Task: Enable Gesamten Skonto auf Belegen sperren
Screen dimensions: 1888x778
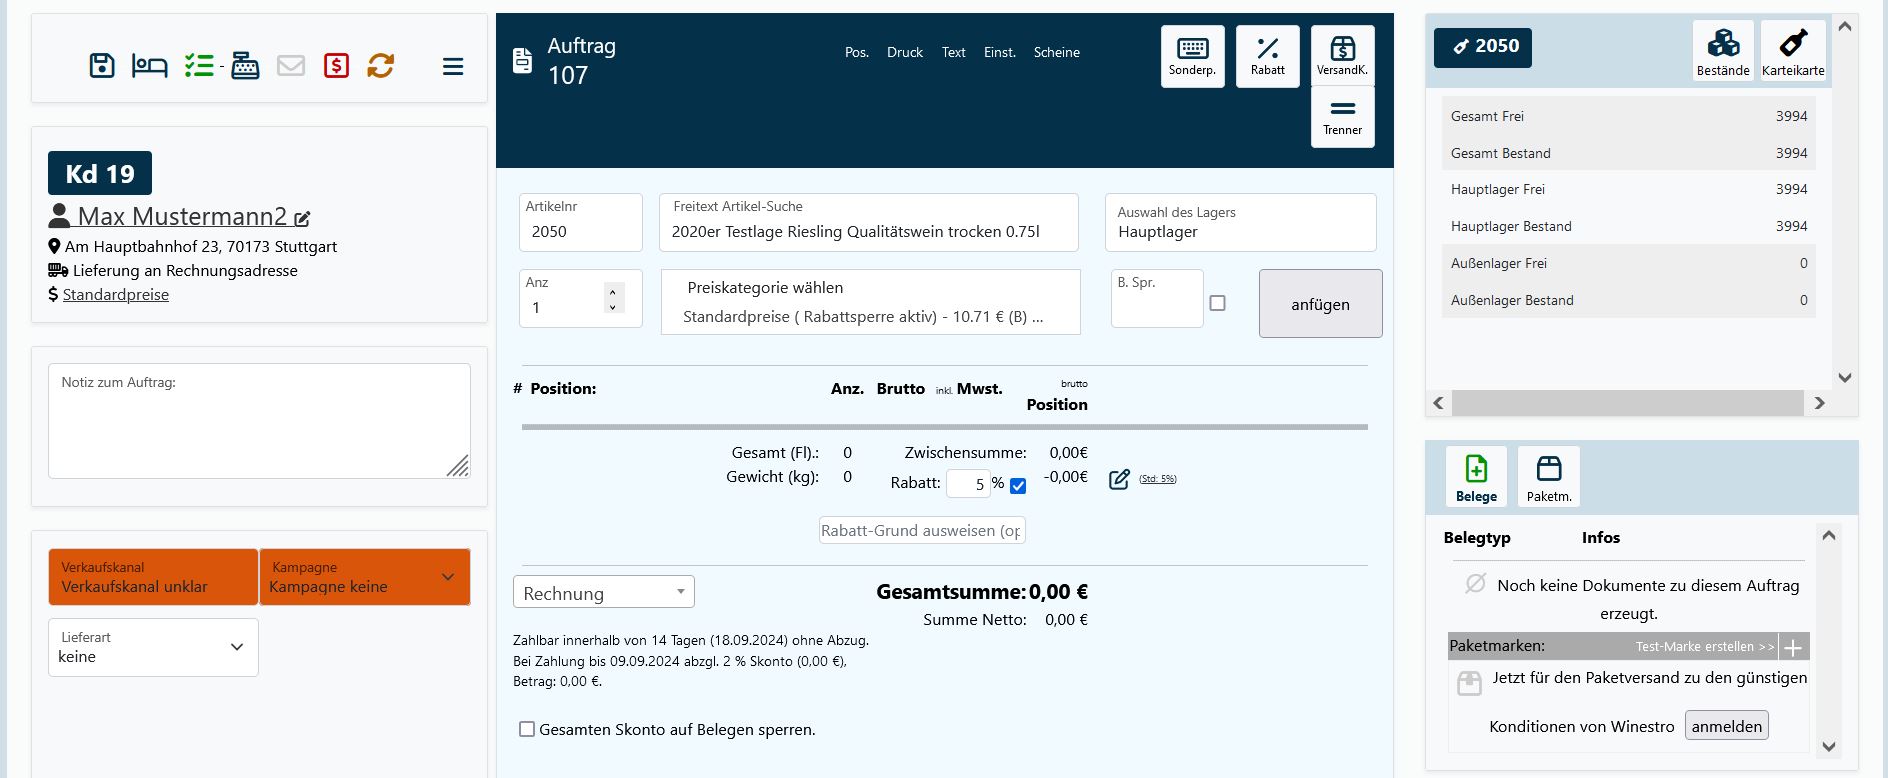Action: coord(527,729)
